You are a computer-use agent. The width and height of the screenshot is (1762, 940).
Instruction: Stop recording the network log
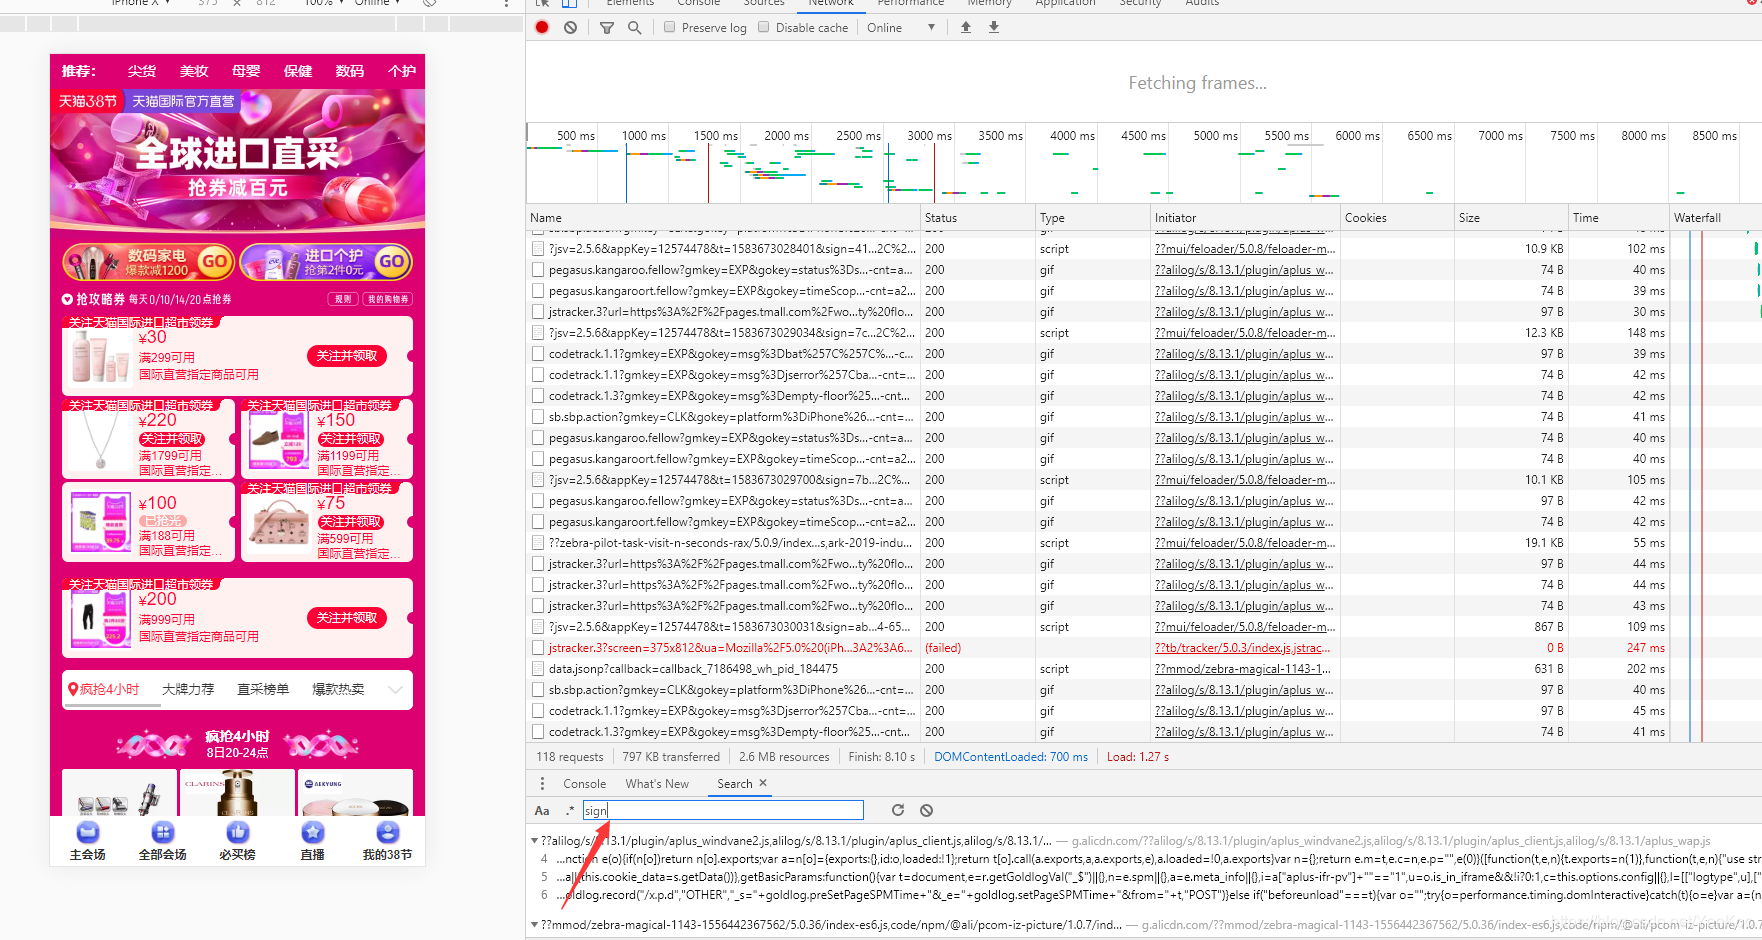tap(542, 28)
